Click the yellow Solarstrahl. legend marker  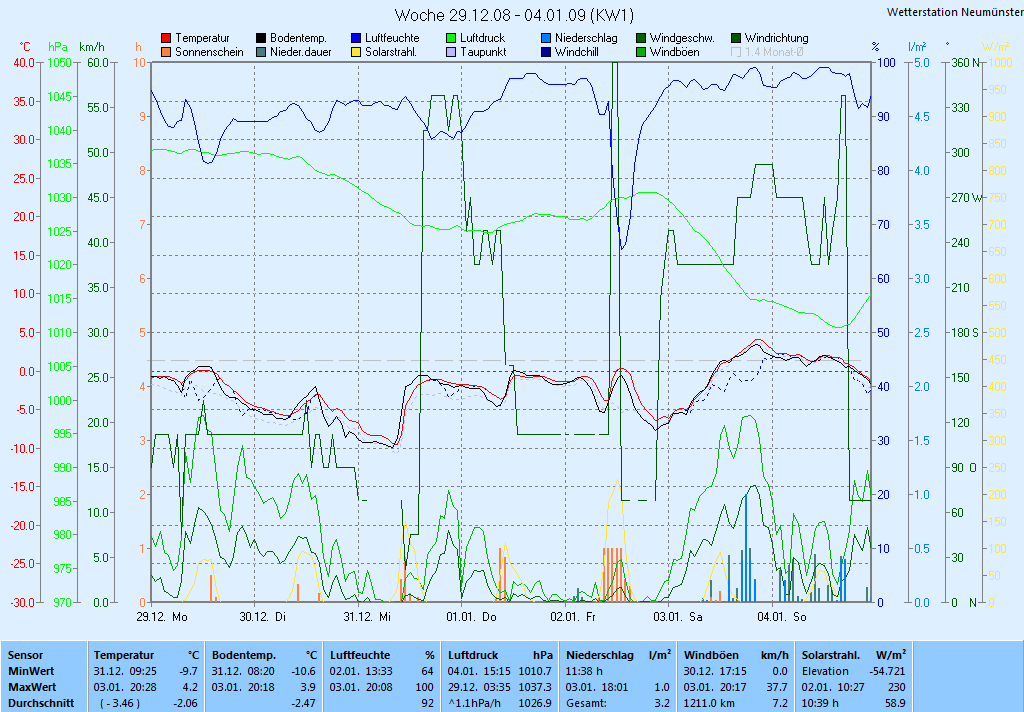(356, 52)
